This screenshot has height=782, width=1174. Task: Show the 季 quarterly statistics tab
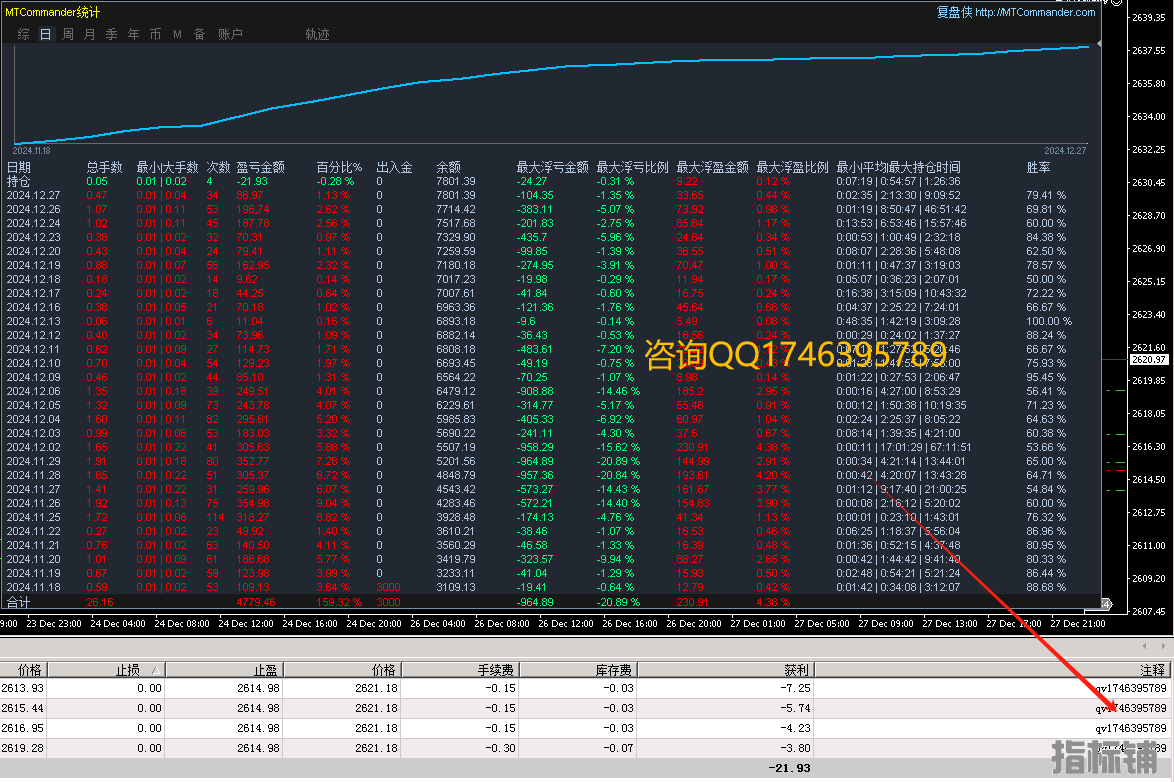point(111,34)
